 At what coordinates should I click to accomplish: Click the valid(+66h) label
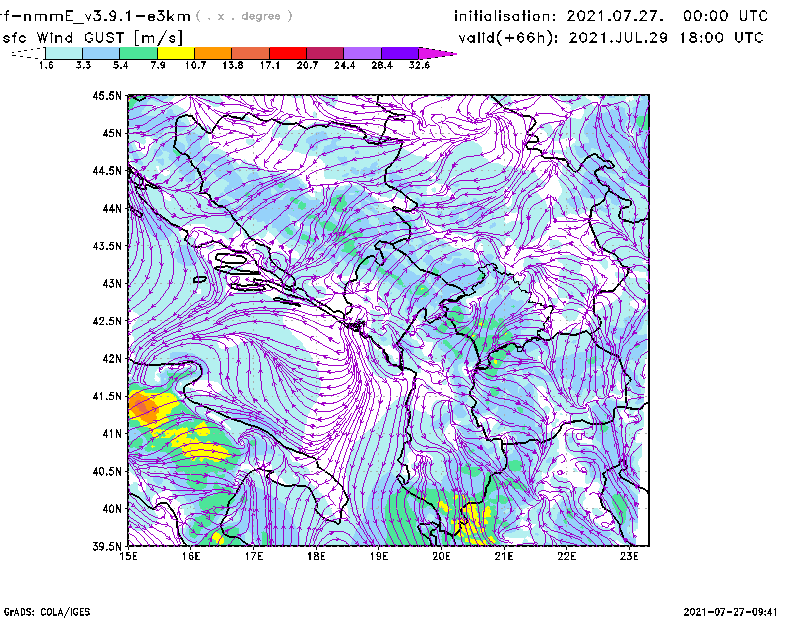click(509, 38)
